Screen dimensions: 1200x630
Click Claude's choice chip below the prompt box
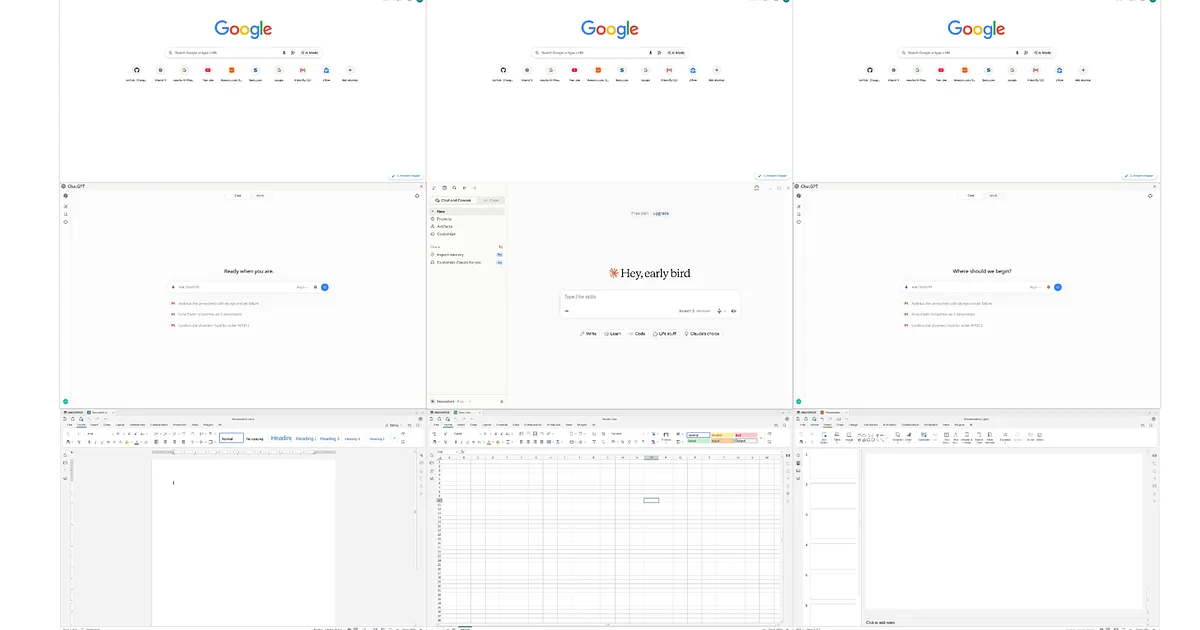[x=702, y=333]
